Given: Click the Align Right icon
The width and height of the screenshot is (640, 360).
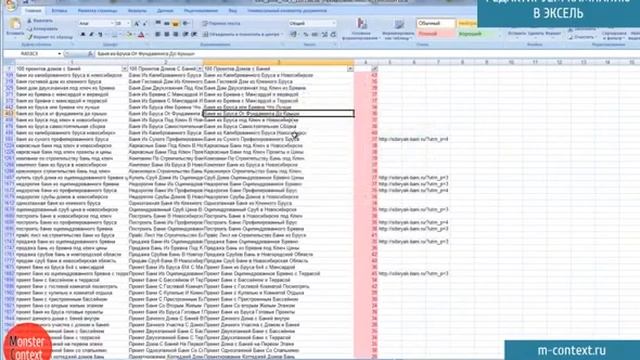Looking at the screenshot, I should (176, 34).
